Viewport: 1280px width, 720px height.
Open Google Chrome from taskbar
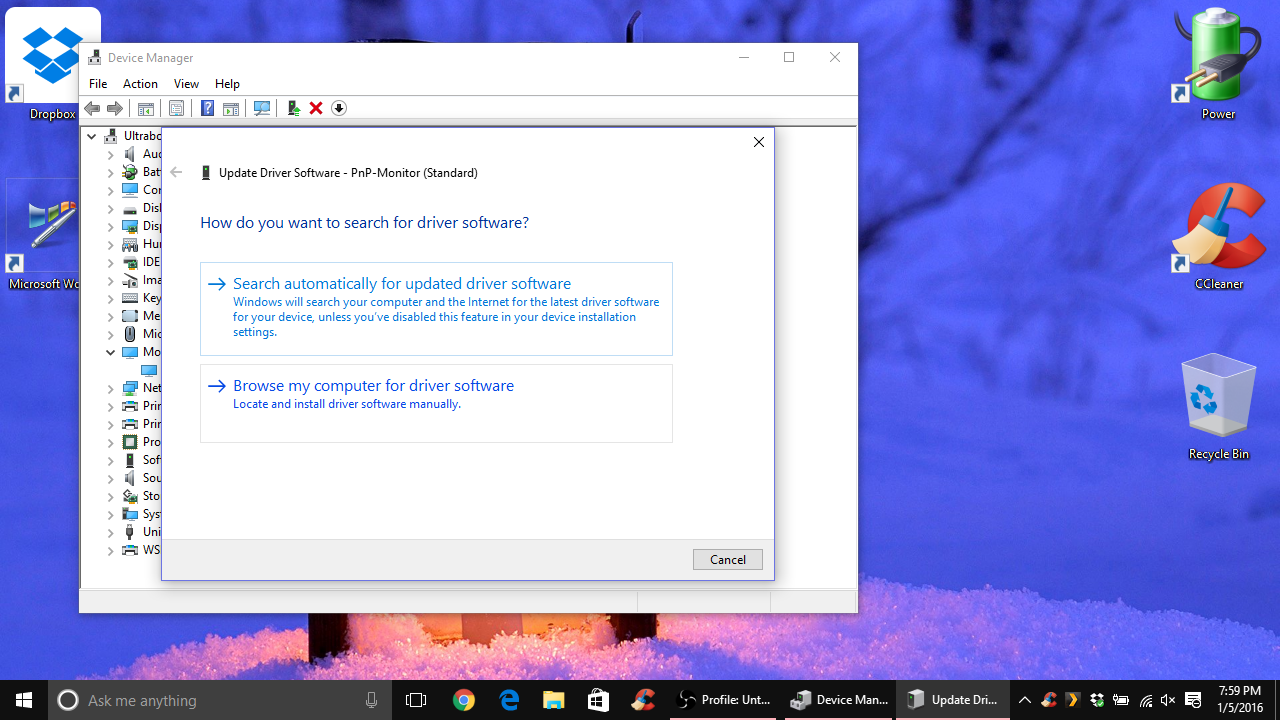[463, 700]
